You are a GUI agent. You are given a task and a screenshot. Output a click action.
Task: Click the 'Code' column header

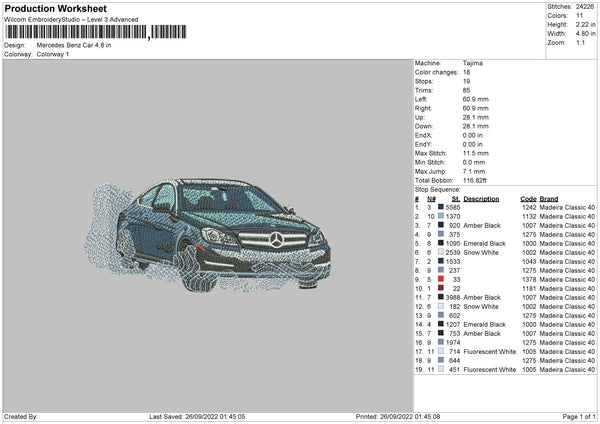(x=528, y=199)
